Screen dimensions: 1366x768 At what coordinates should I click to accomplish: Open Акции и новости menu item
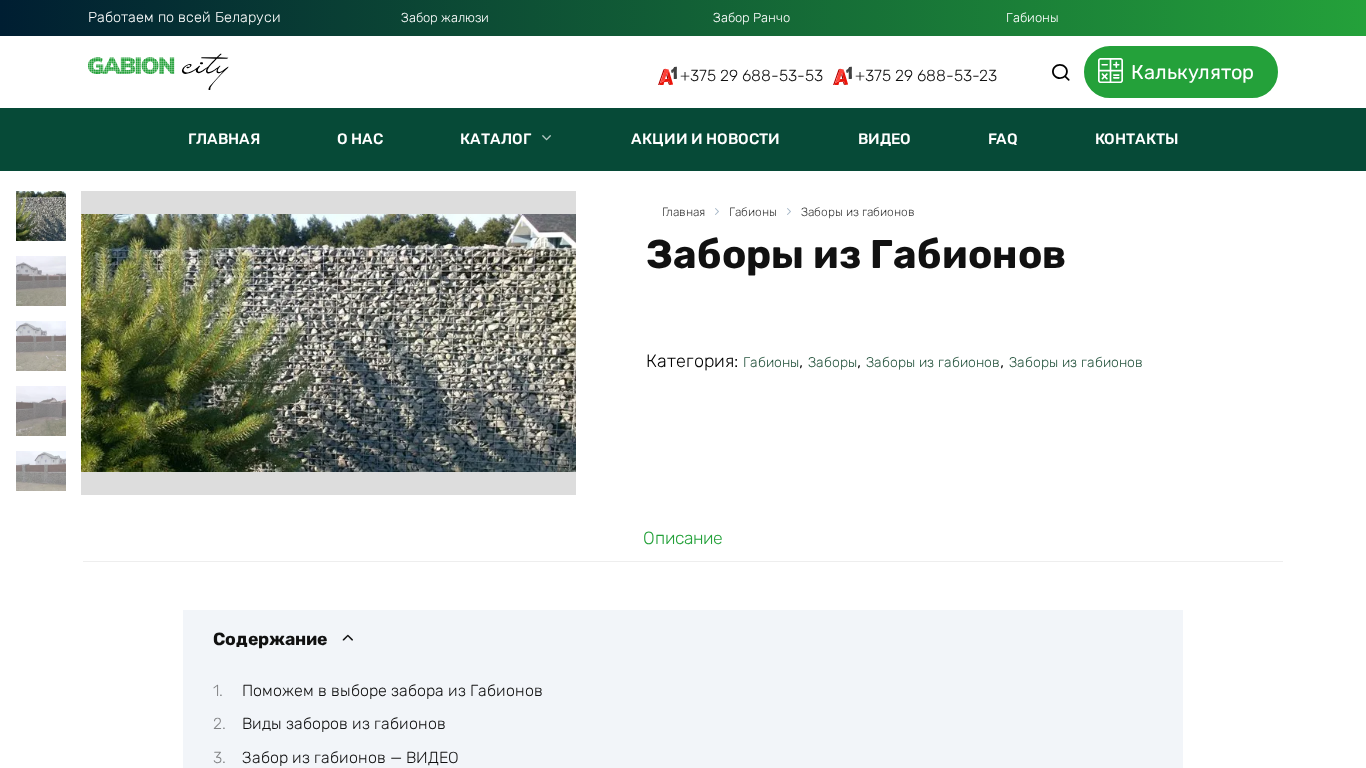pos(705,139)
